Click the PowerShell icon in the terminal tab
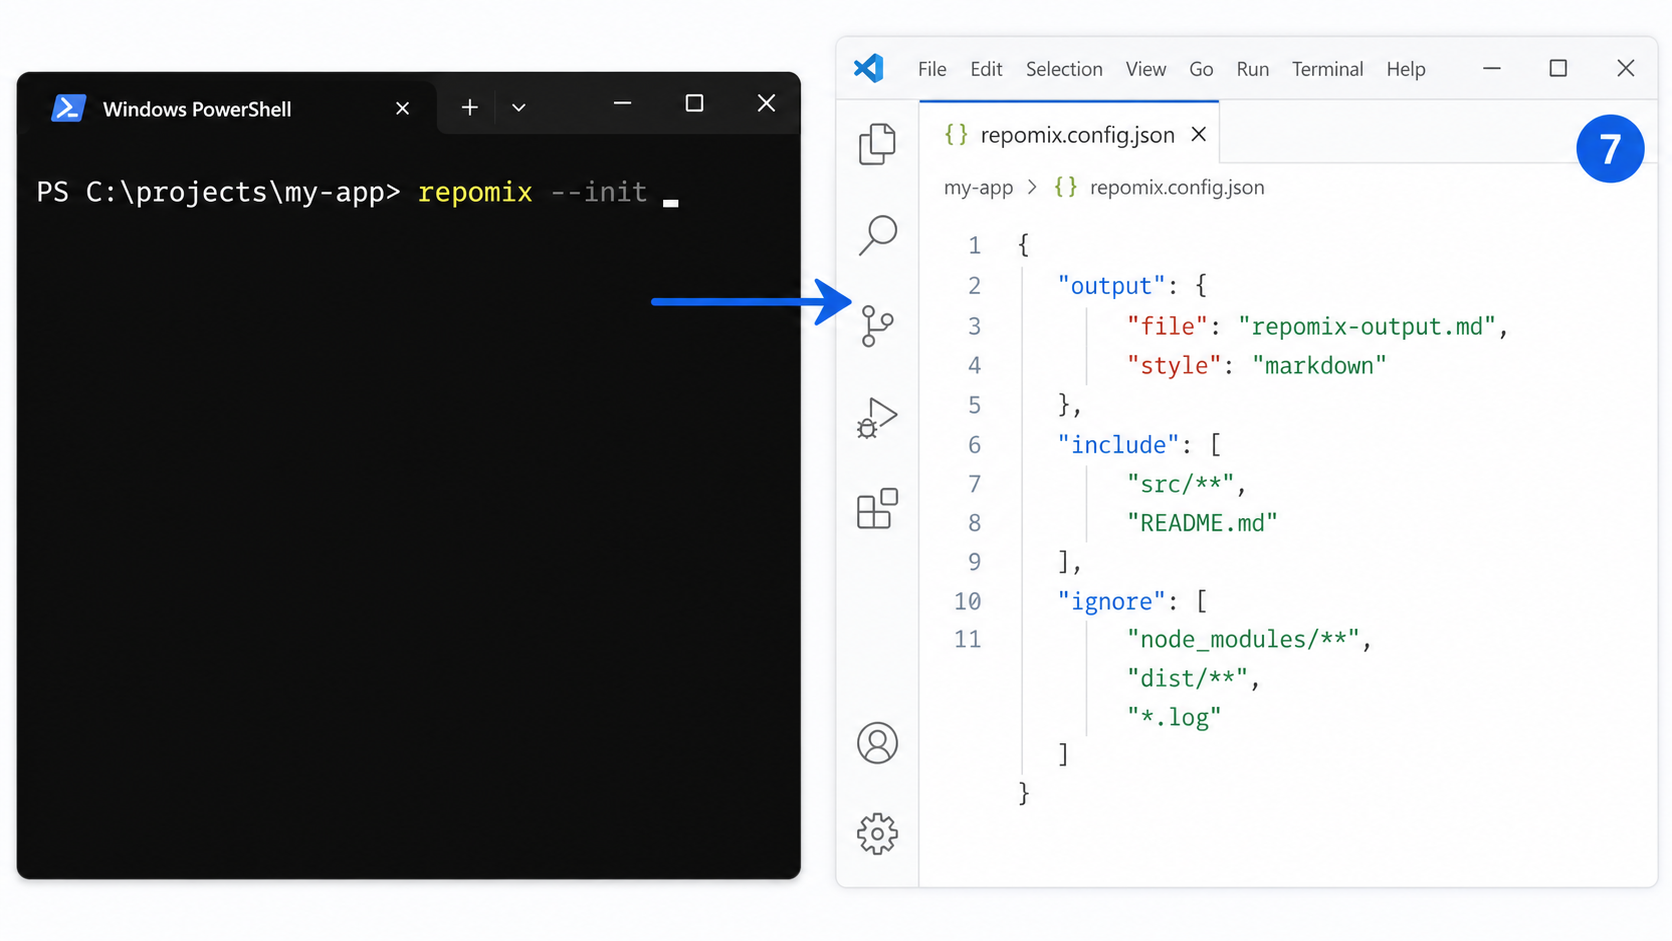 click(68, 108)
